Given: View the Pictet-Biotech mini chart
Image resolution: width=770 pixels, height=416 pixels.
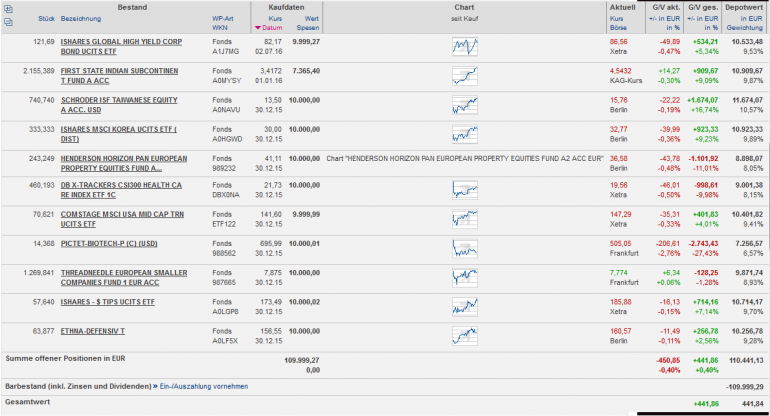Looking at the screenshot, I should tap(463, 249).
